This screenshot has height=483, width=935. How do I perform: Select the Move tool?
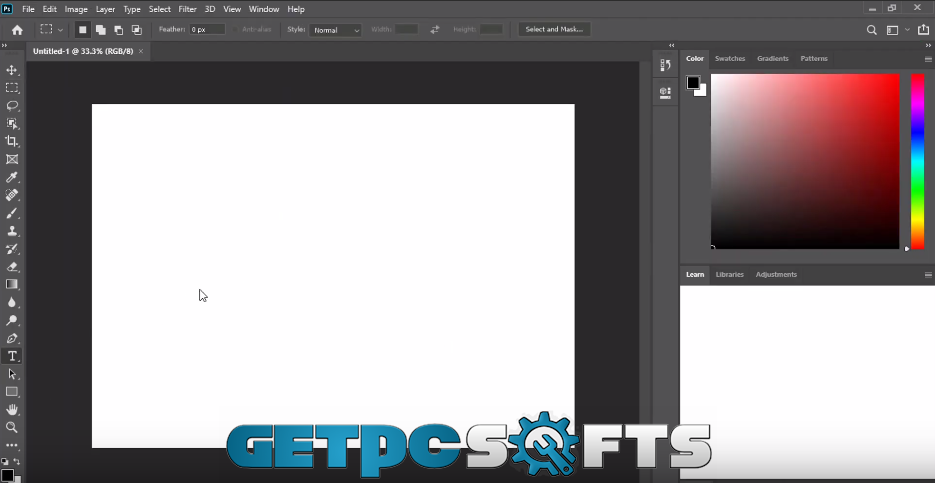pos(11,70)
